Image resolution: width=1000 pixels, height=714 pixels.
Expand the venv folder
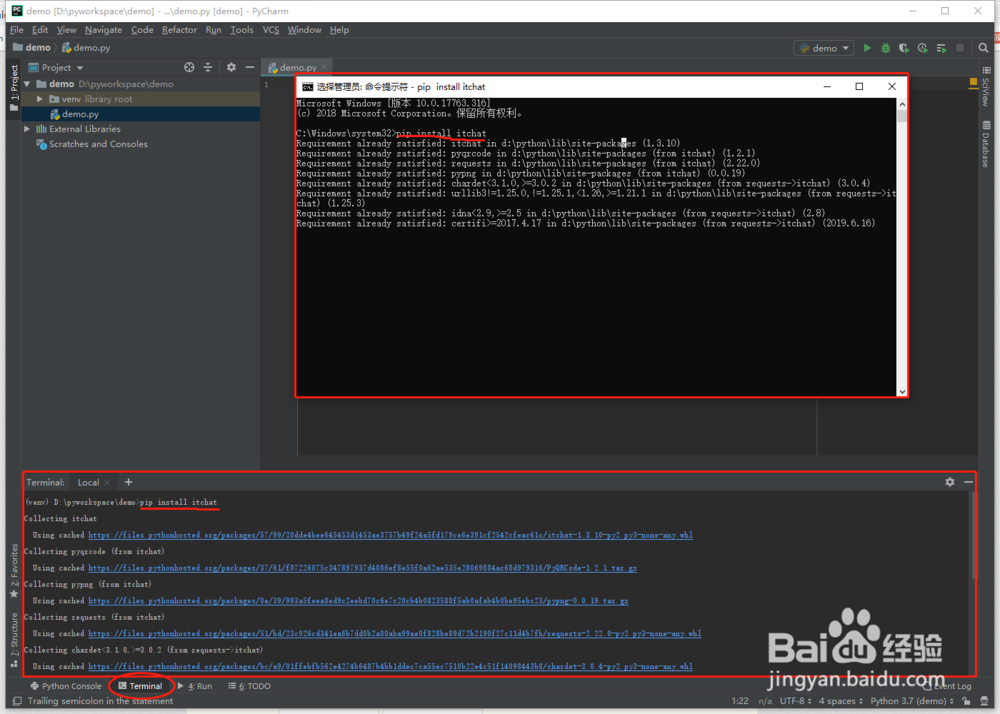(x=40, y=99)
